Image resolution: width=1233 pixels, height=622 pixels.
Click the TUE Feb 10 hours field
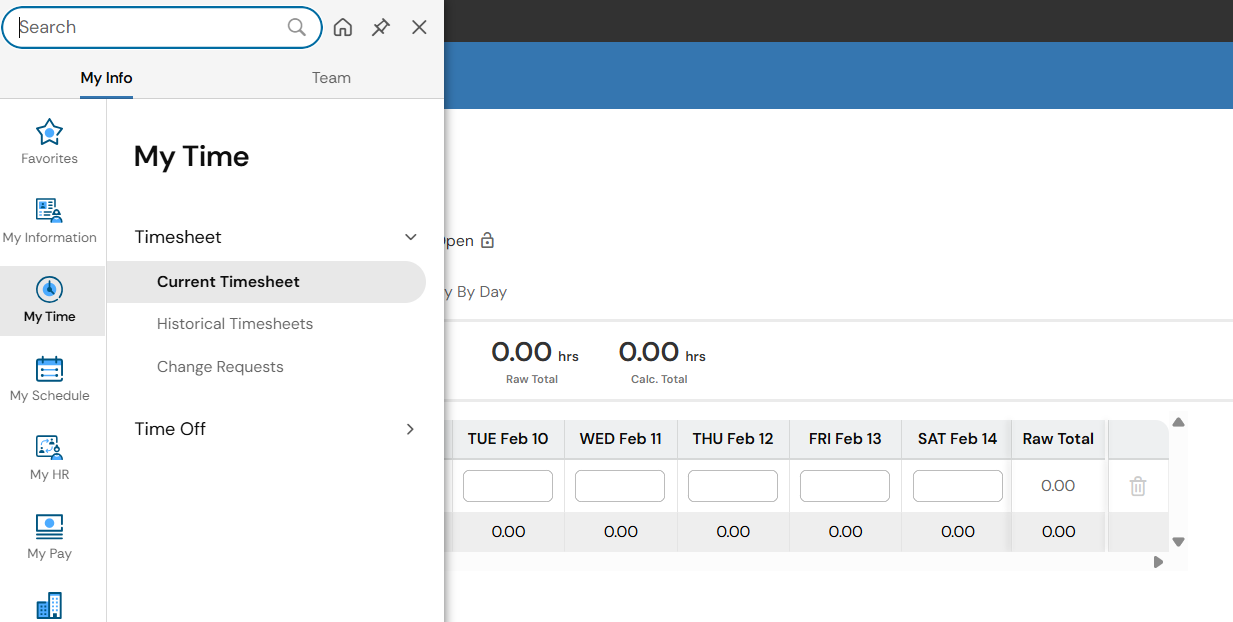508,486
